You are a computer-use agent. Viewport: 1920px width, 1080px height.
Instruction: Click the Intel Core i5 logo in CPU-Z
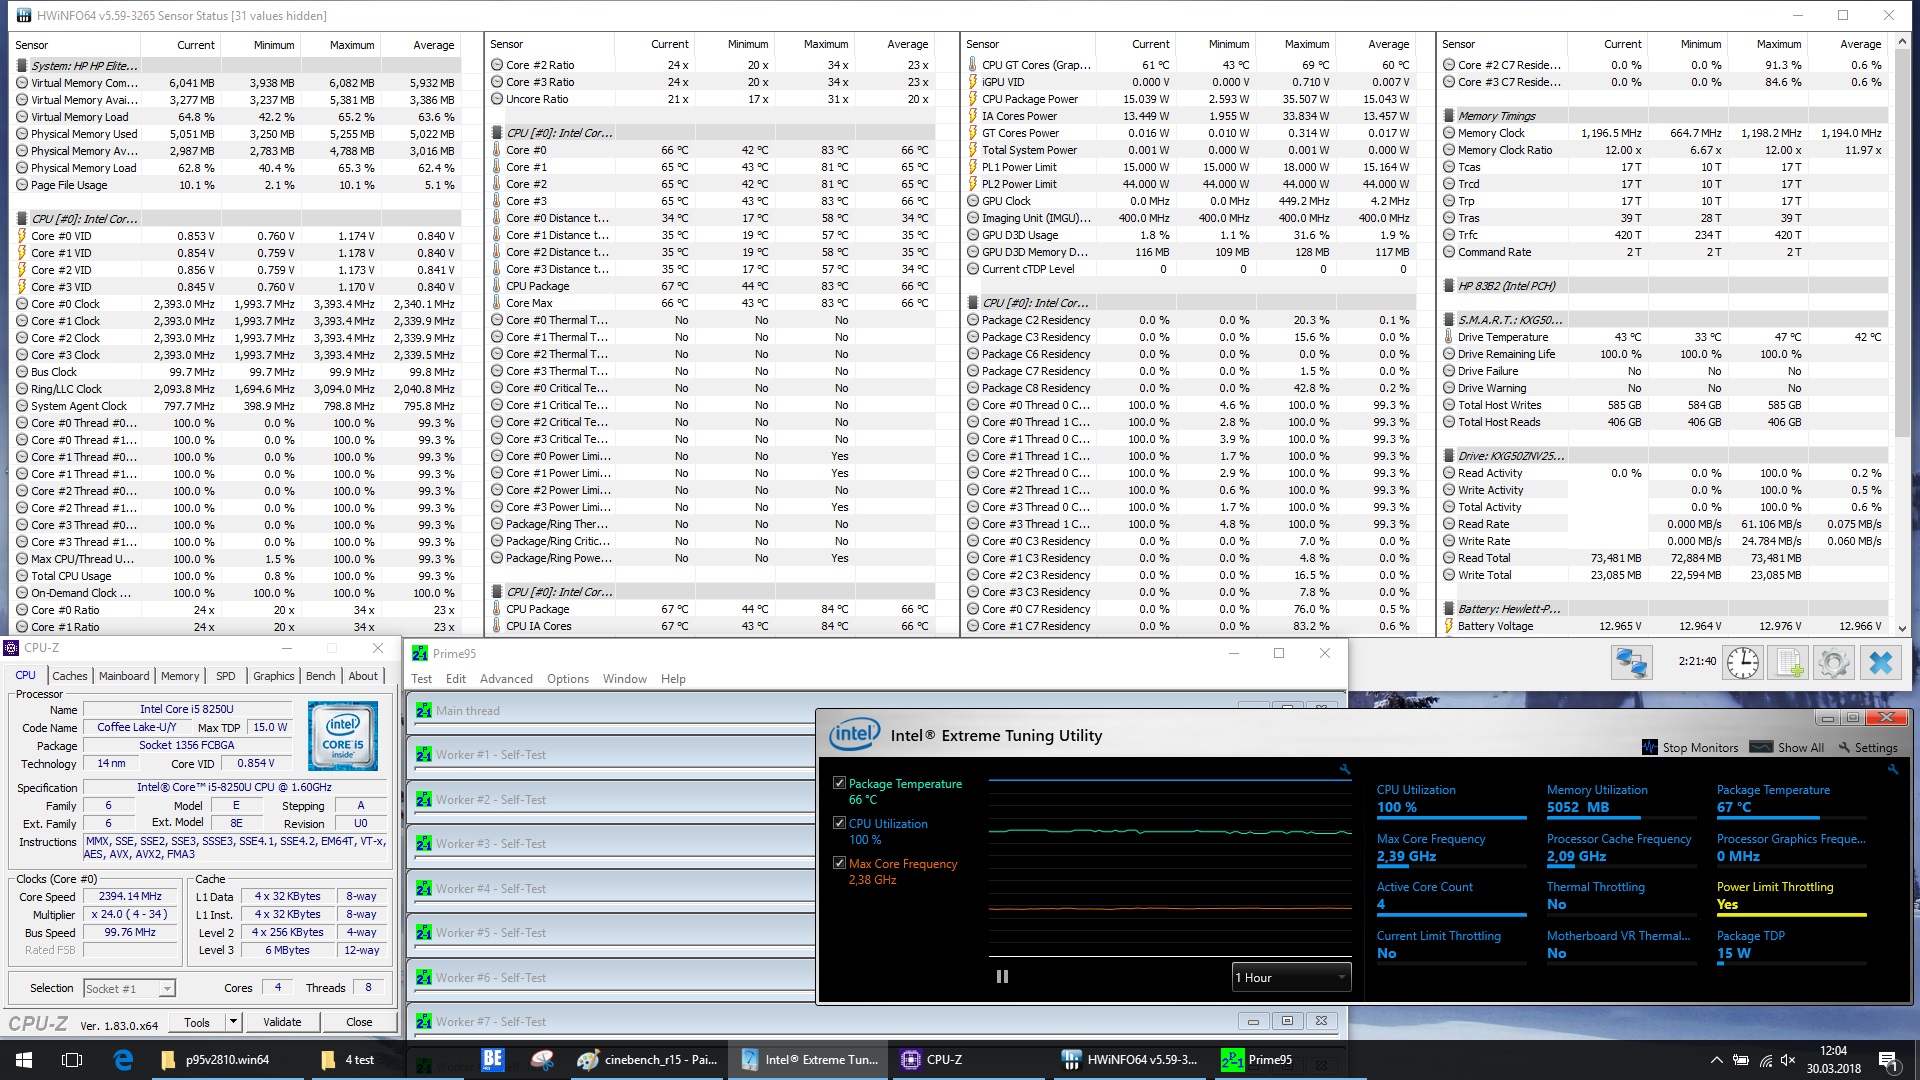pyautogui.click(x=343, y=735)
